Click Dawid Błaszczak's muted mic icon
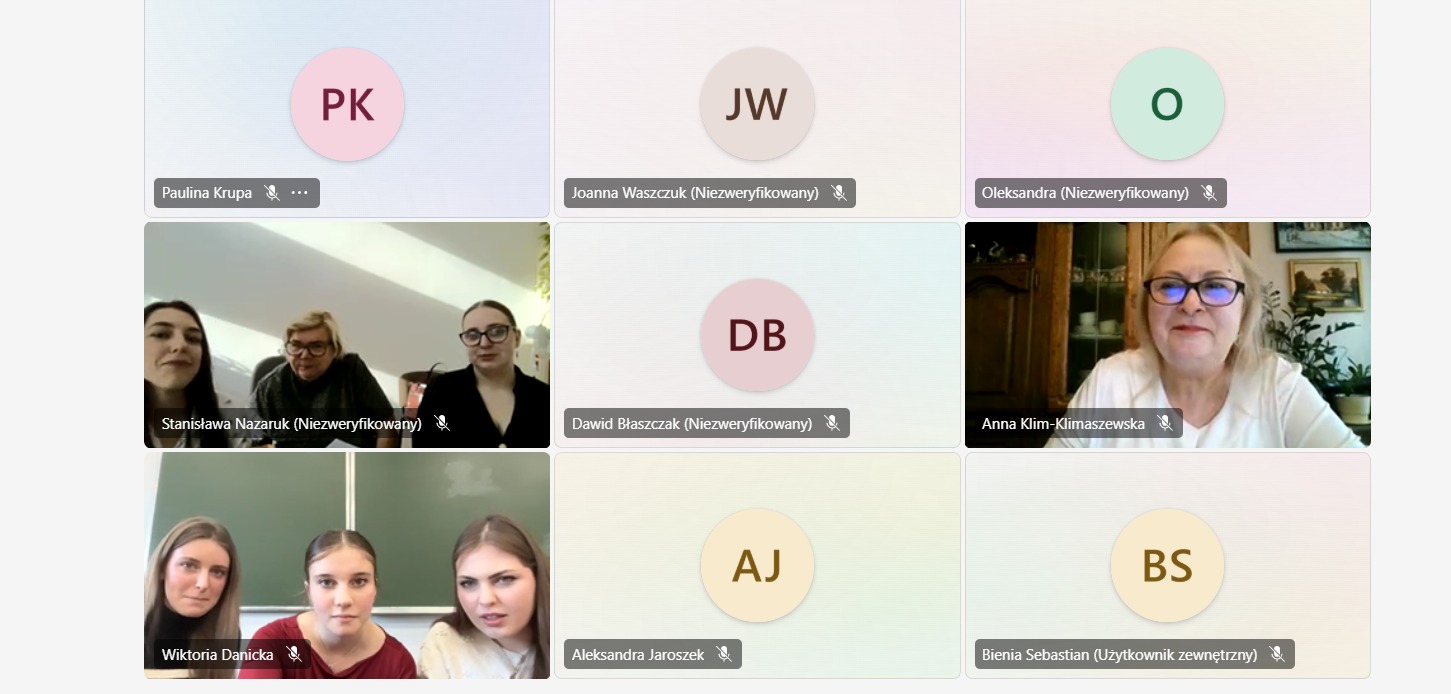This screenshot has height=694, width=1451. (x=832, y=424)
